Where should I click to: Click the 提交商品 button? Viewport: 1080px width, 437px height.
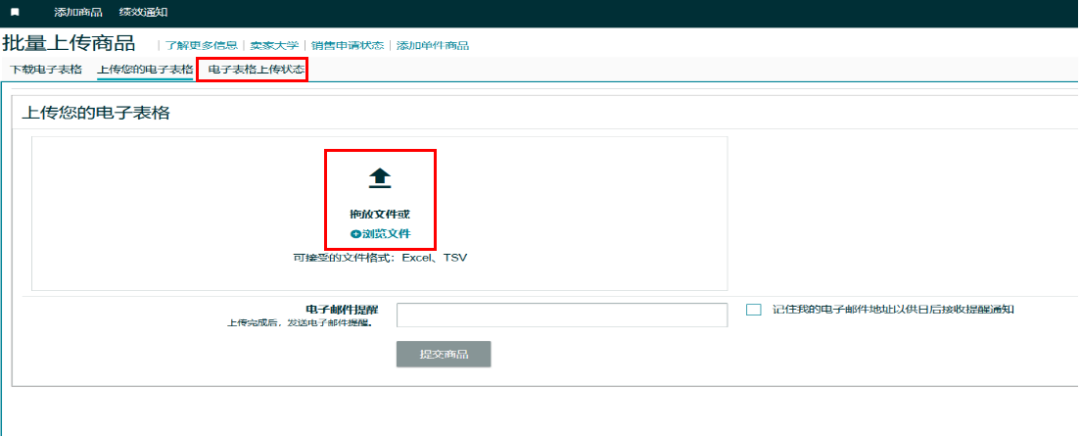click(444, 354)
